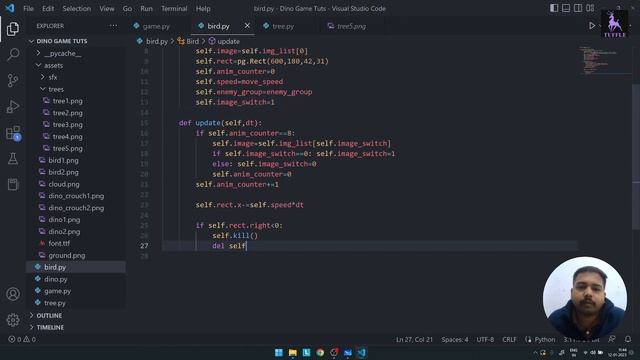Open Chrome in taskbar
Screen dimensions: 640x360
(320, 352)
